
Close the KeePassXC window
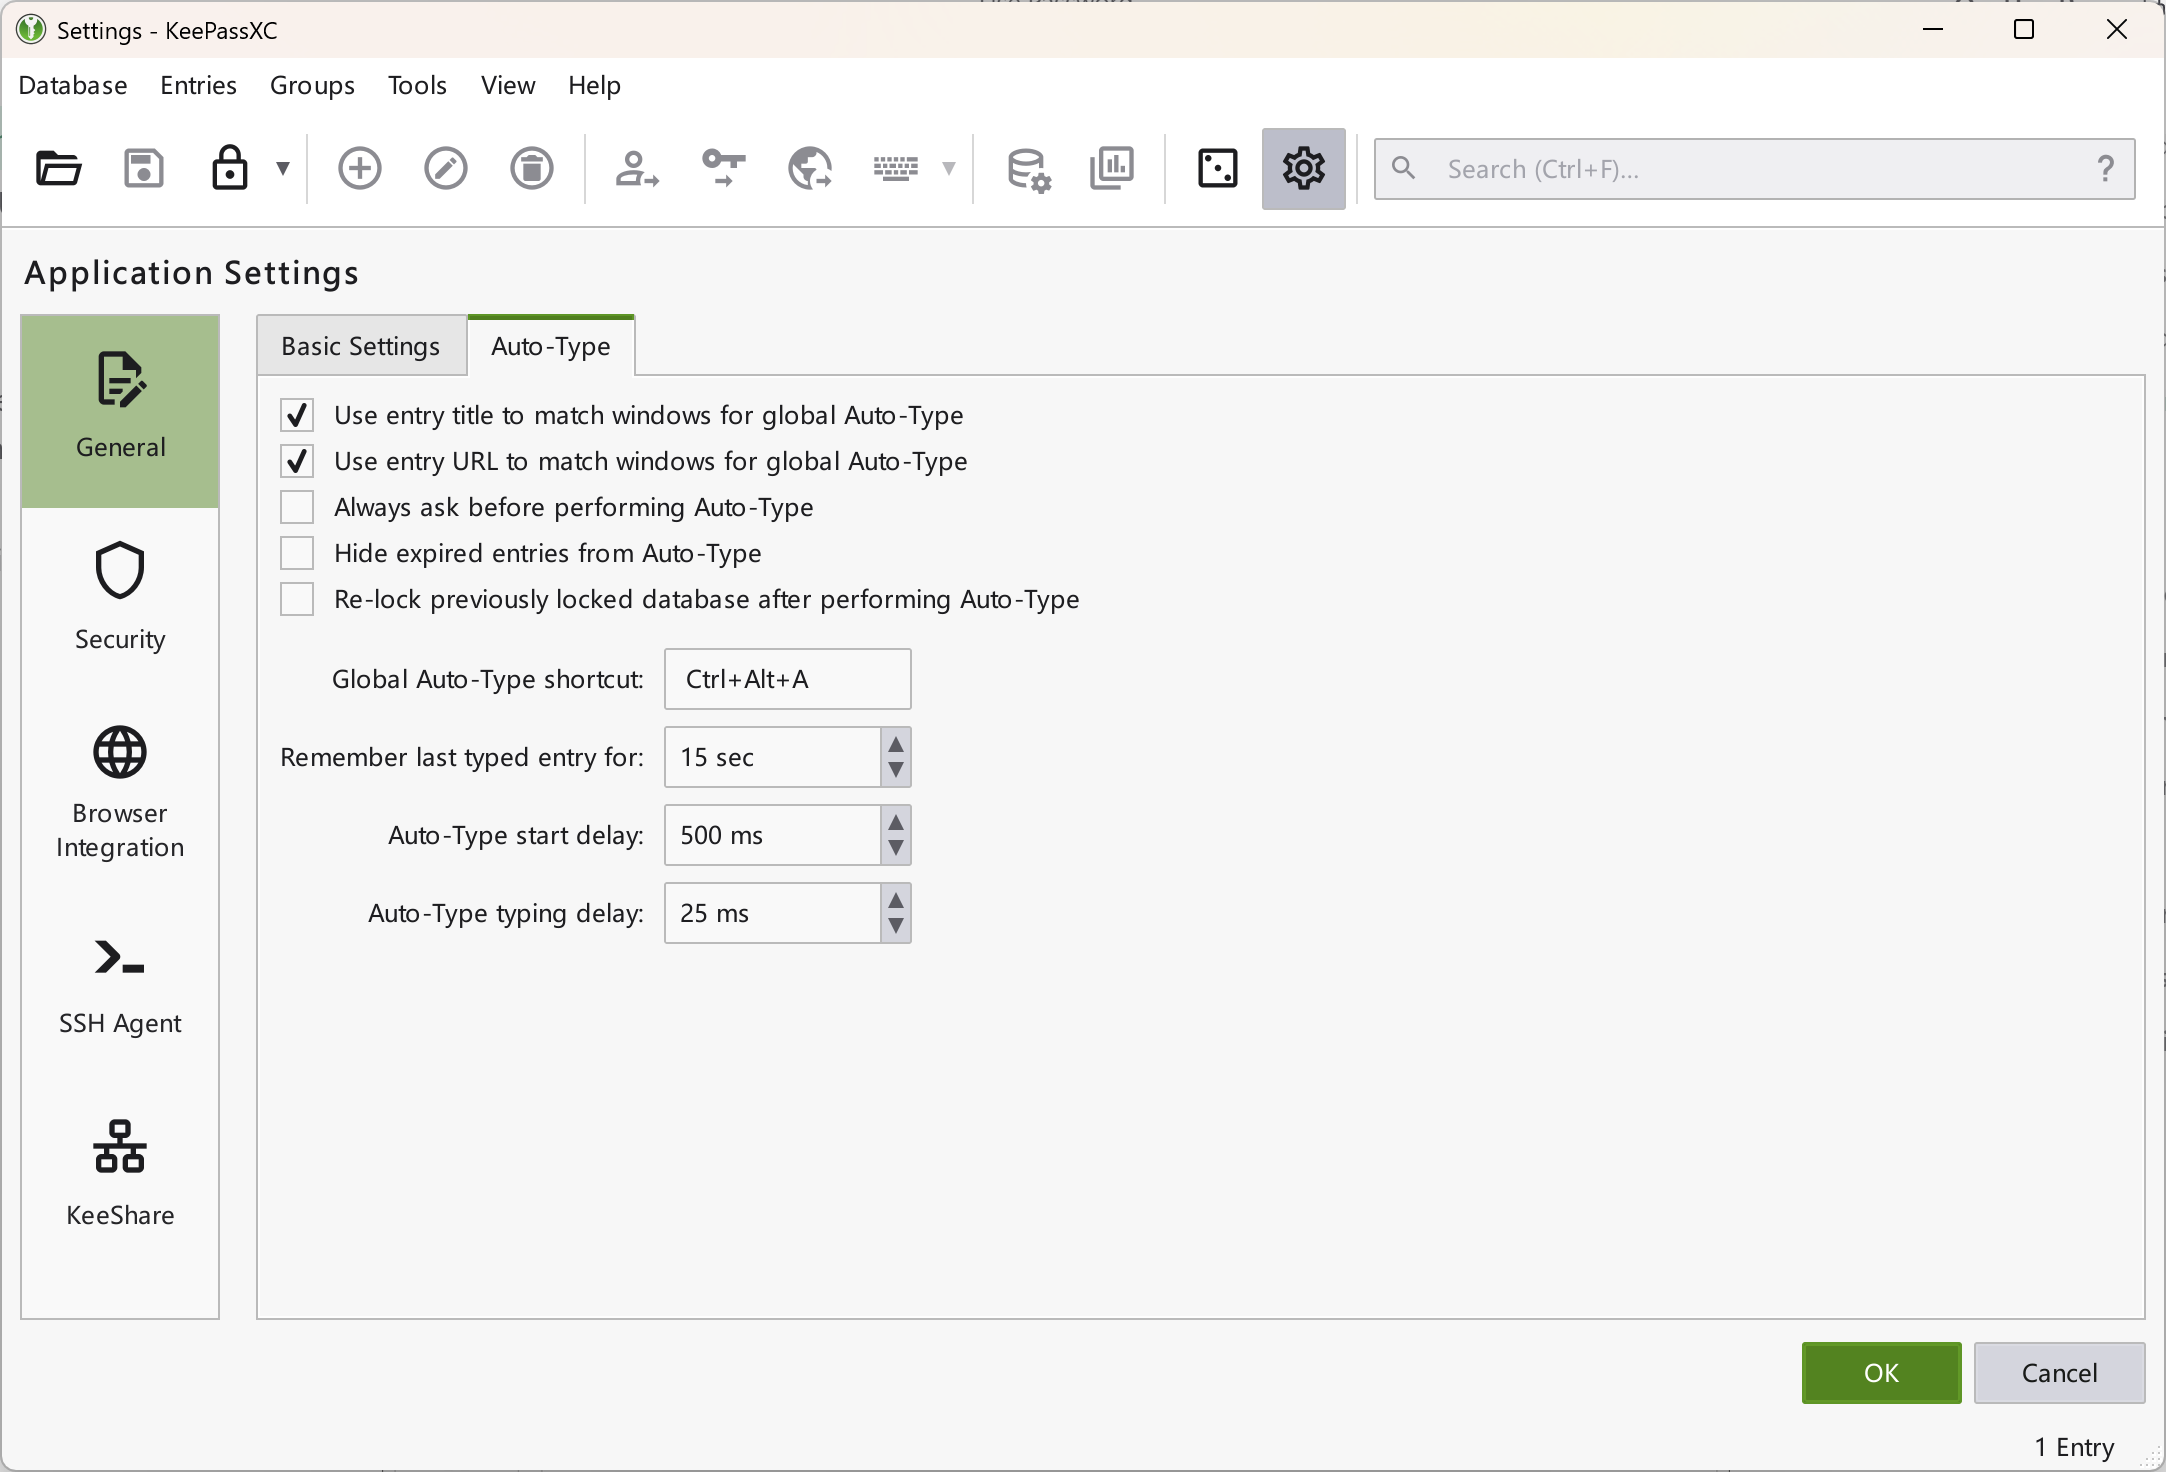click(2116, 30)
